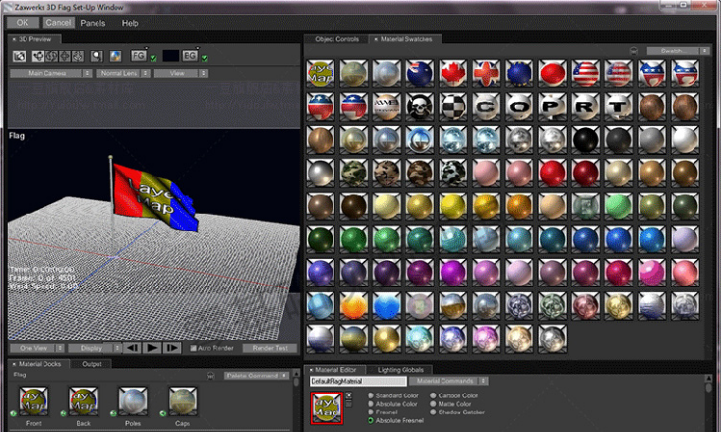Open the Panels menu
This screenshot has width=721, height=432.
pyautogui.click(x=92, y=22)
